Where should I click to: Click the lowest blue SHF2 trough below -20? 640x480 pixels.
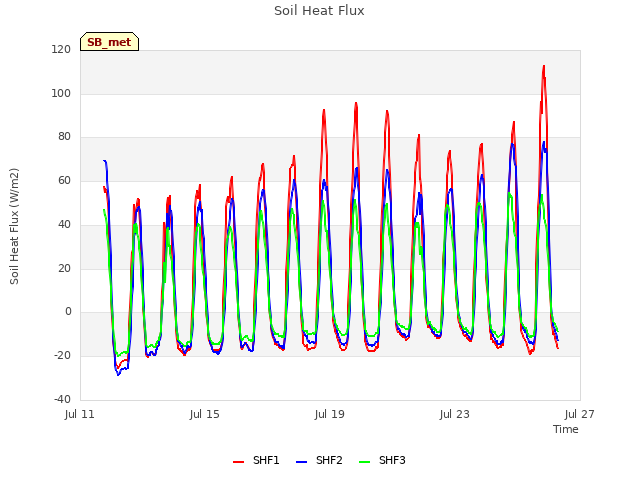coord(118,375)
